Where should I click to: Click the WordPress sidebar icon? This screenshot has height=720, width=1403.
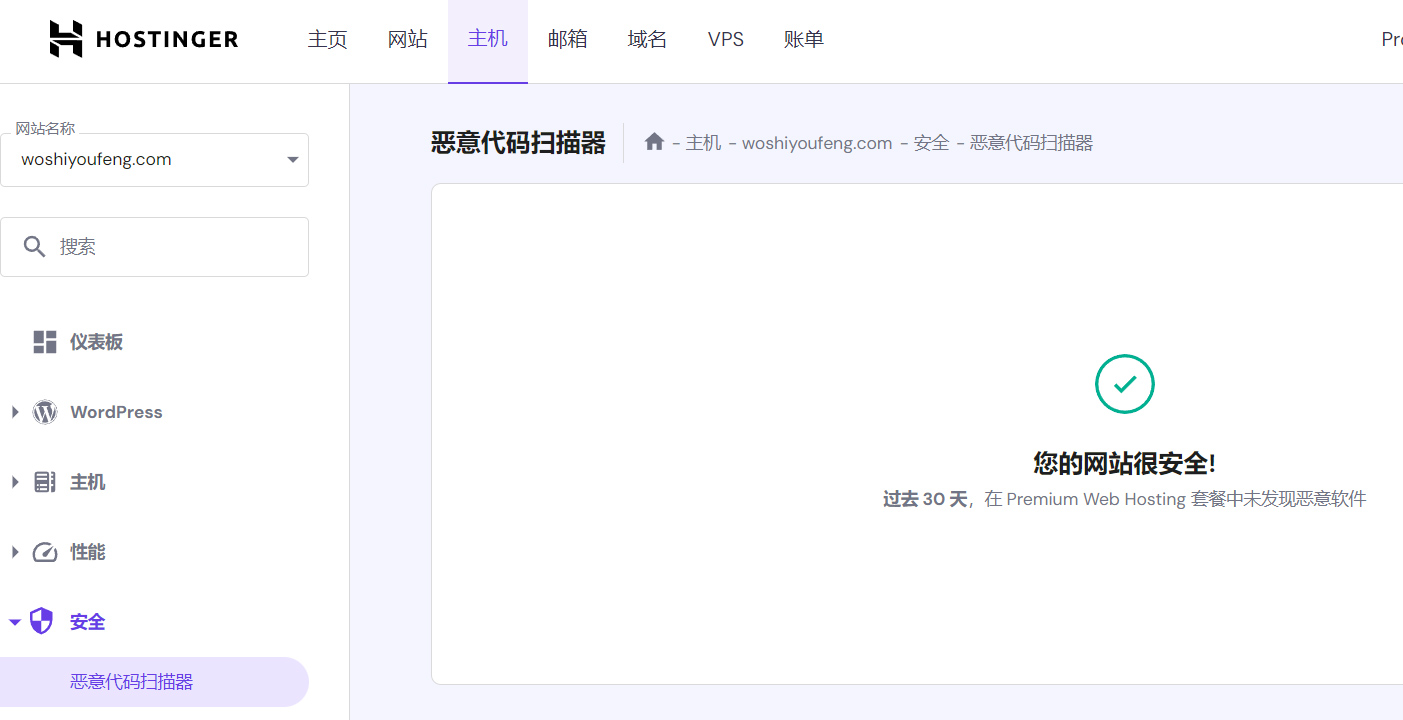pos(44,411)
